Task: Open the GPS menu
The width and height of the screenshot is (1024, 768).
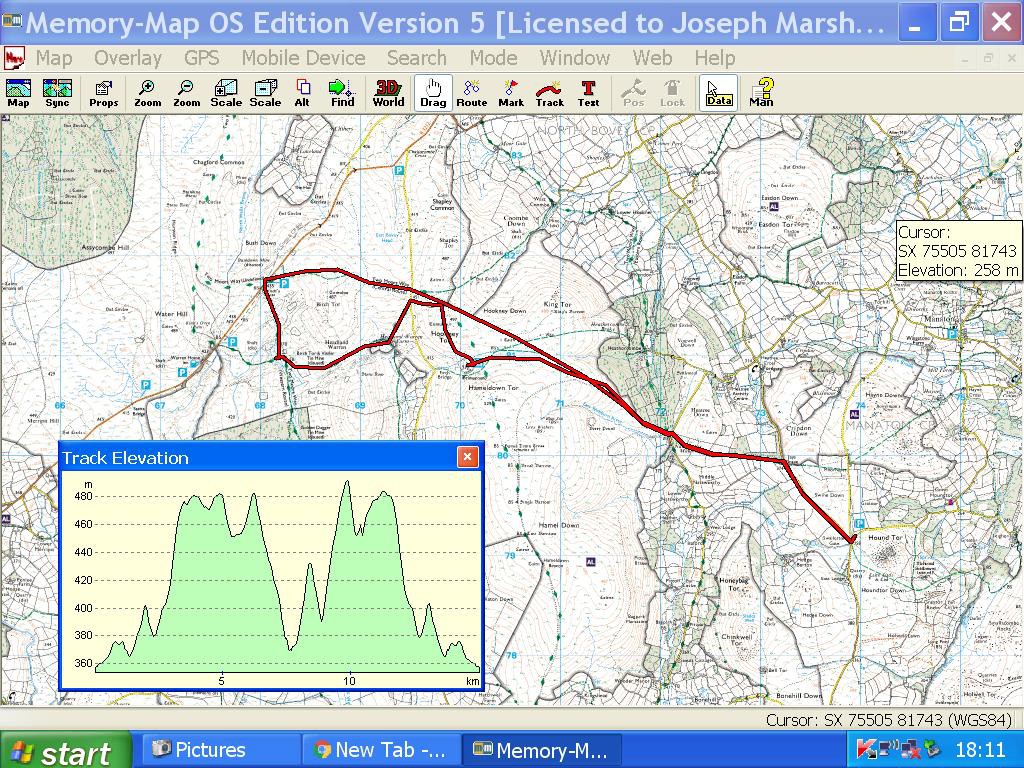Action: (x=201, y=58)
